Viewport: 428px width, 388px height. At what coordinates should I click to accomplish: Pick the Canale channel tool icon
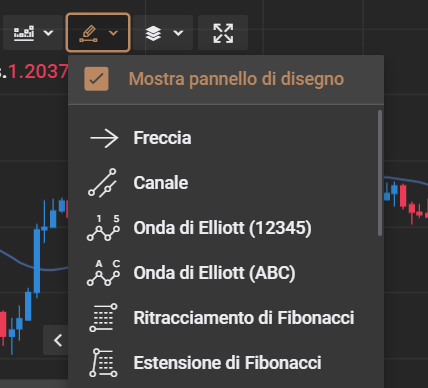103,183
